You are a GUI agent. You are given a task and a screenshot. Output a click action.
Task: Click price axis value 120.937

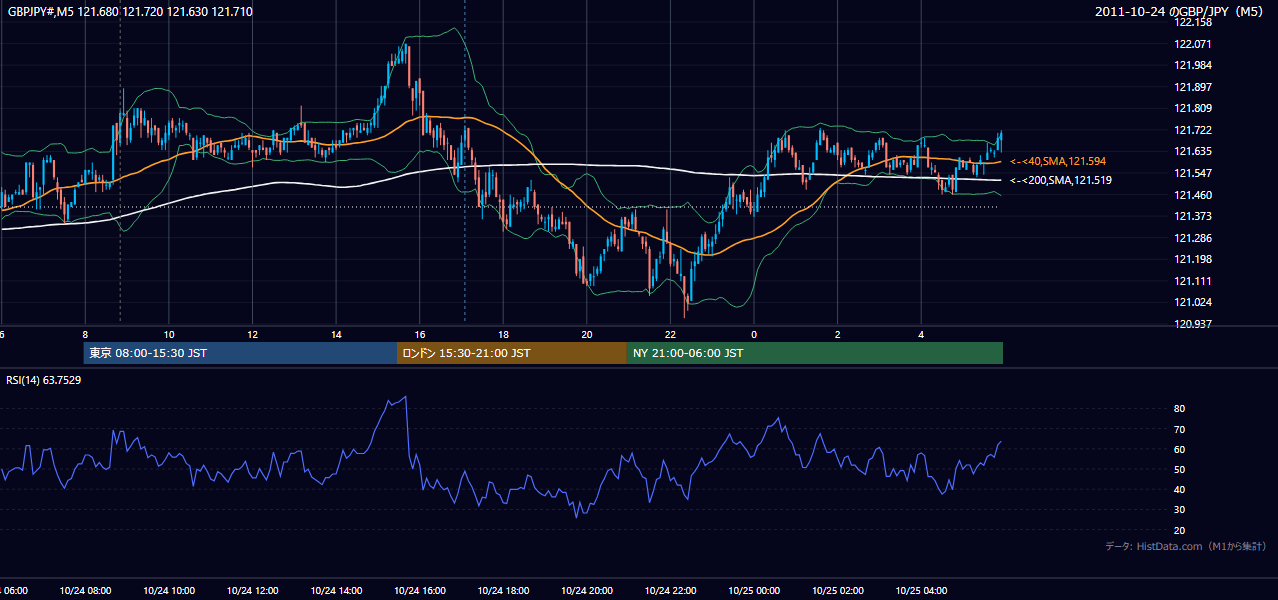[x=1195, y=324]
